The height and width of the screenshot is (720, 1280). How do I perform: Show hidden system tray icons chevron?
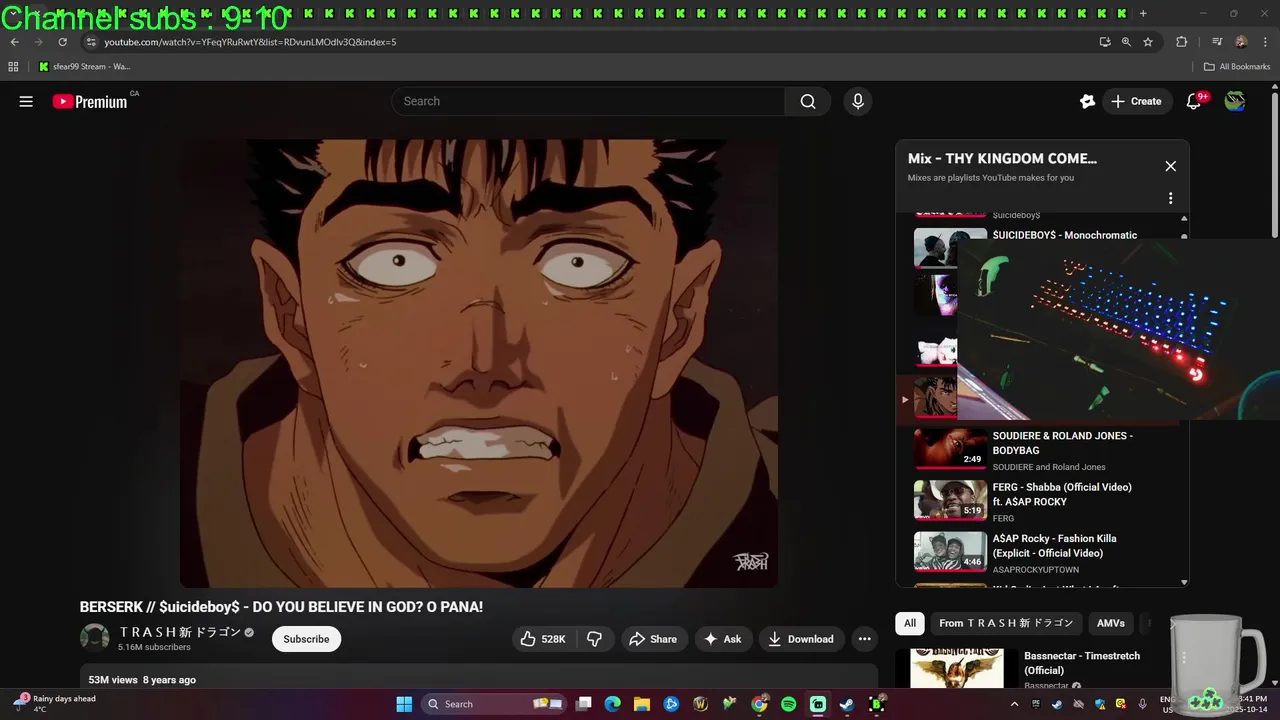tap(1015, 704)
